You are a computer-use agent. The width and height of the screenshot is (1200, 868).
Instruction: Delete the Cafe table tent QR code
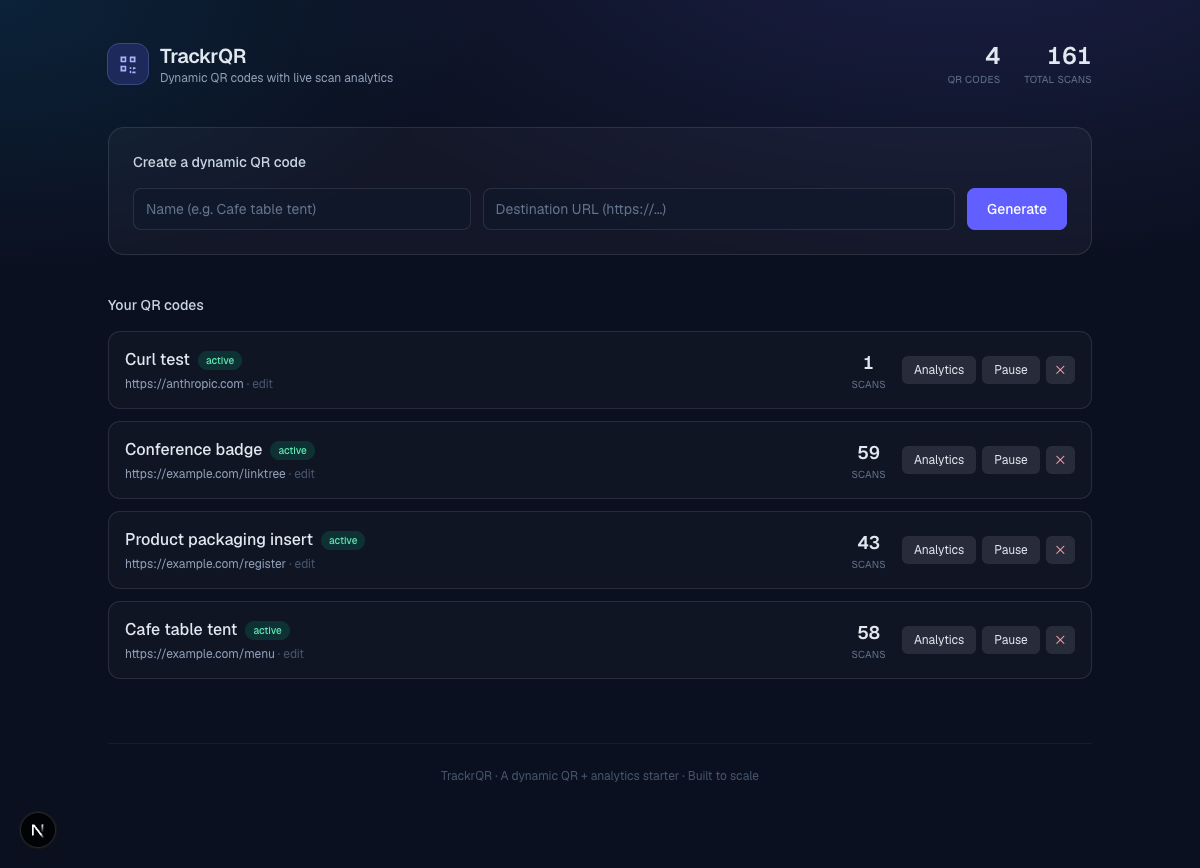(x=1060, y=640)
